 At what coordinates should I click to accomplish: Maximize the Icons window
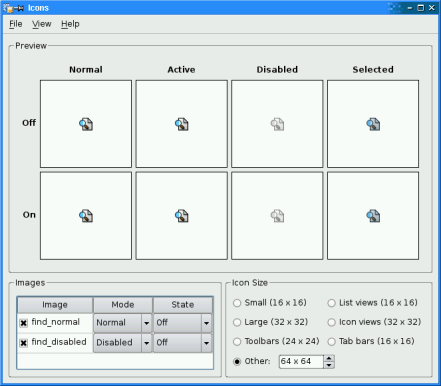421,8
